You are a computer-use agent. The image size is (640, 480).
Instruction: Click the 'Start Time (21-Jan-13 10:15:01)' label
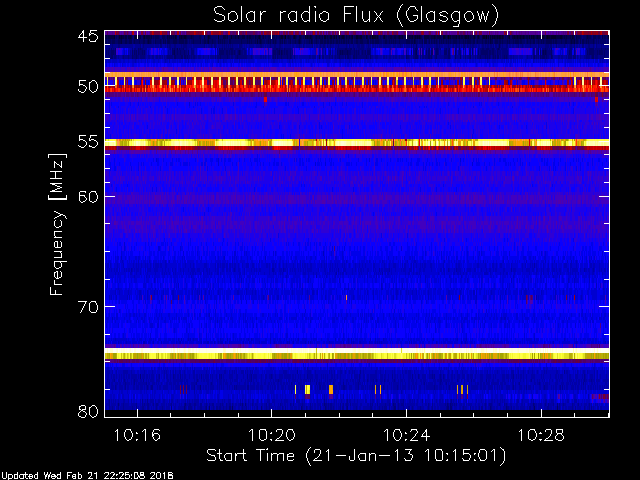356,456
